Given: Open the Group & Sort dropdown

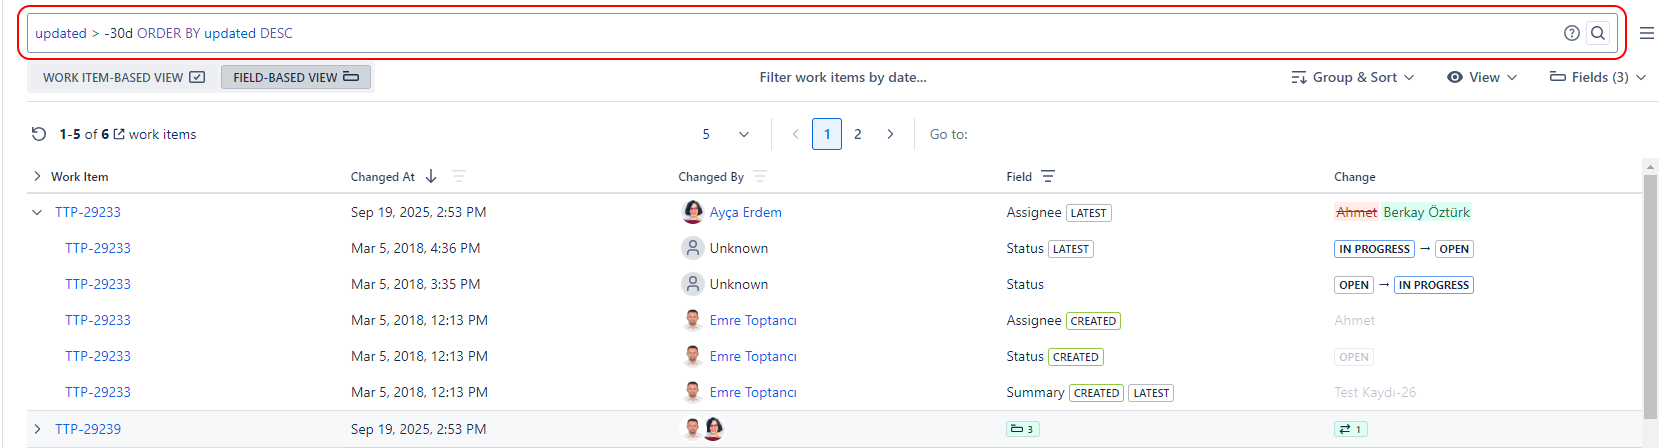Looking at the screenshot, I should [1352, 77].
